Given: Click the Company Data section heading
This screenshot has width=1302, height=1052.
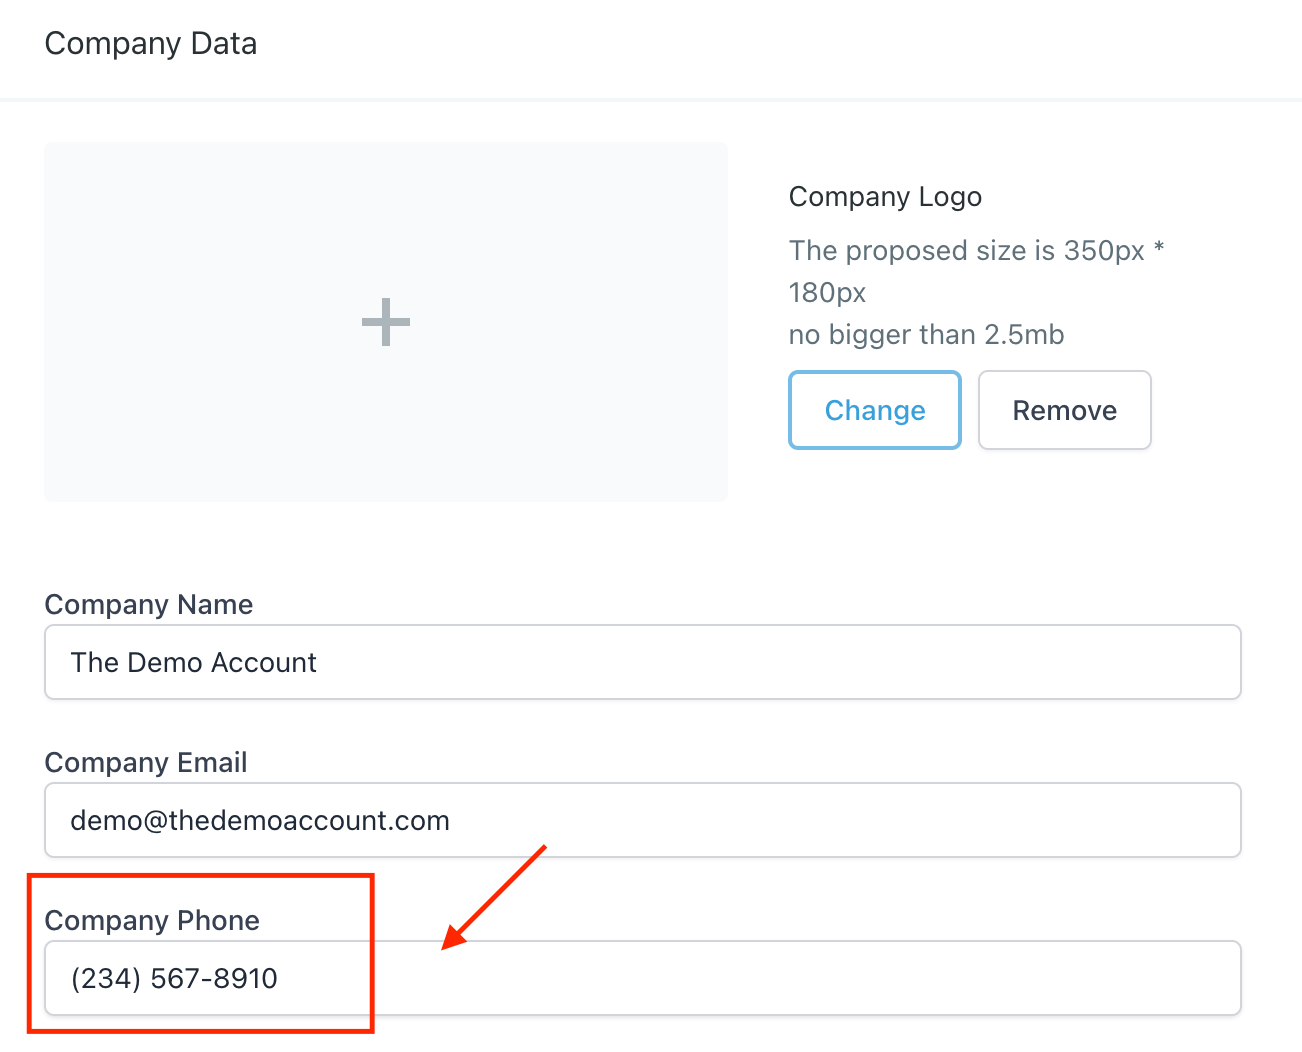Looking at the screenshot, I should (x=151, y=44).
